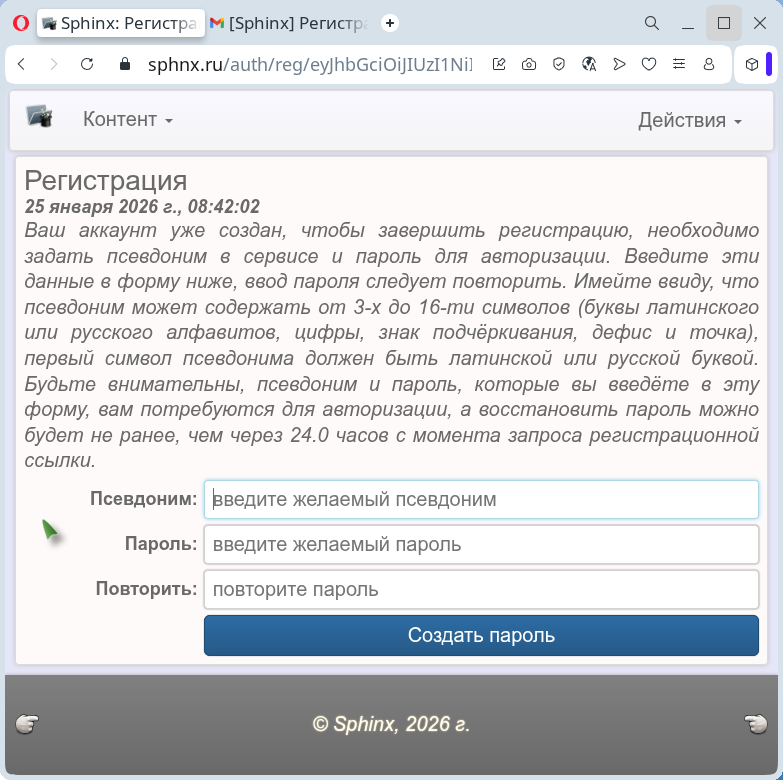Click the Повторить password field
783x780 pixels.
[x=481, y=590]
